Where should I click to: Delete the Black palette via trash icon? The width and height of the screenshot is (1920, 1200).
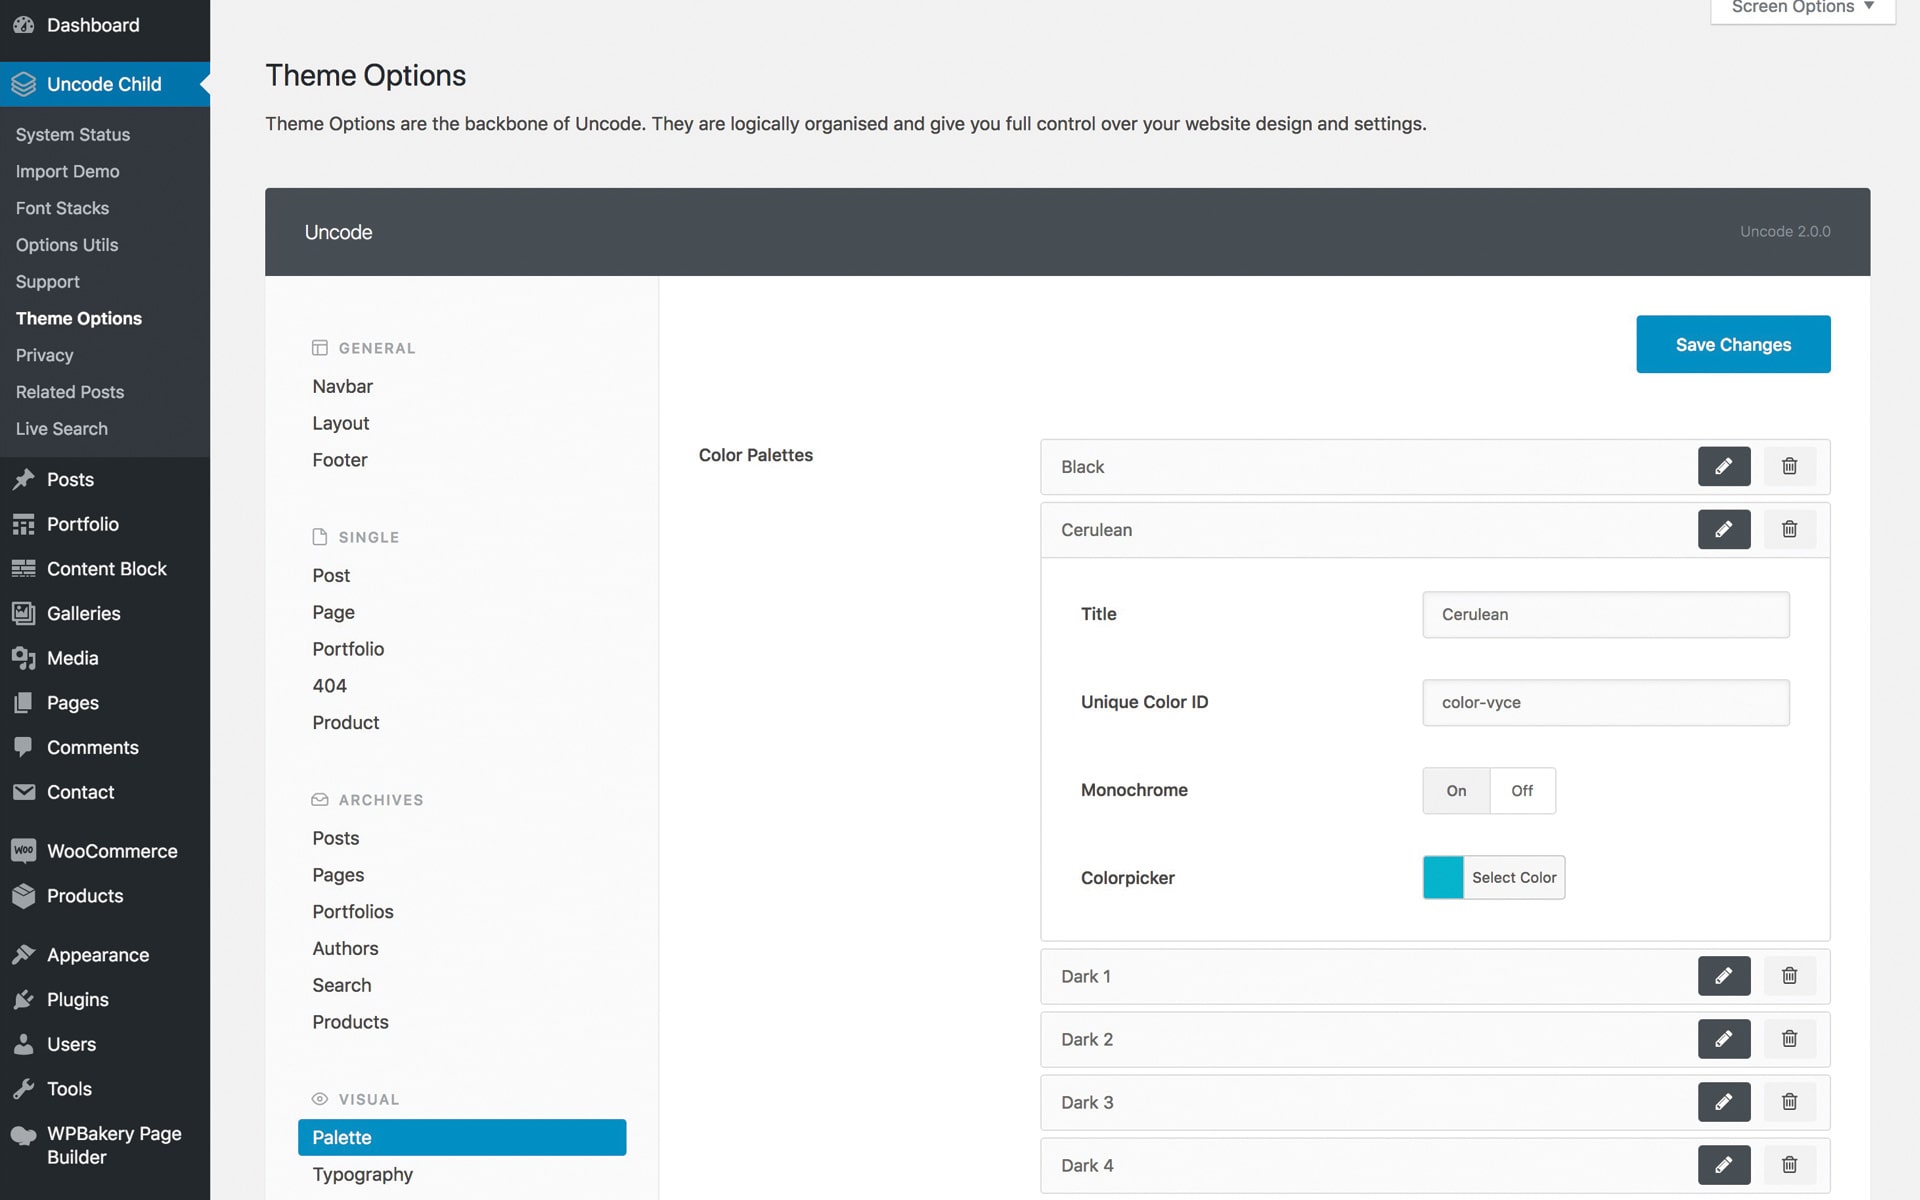click(x=1789, y=466)
